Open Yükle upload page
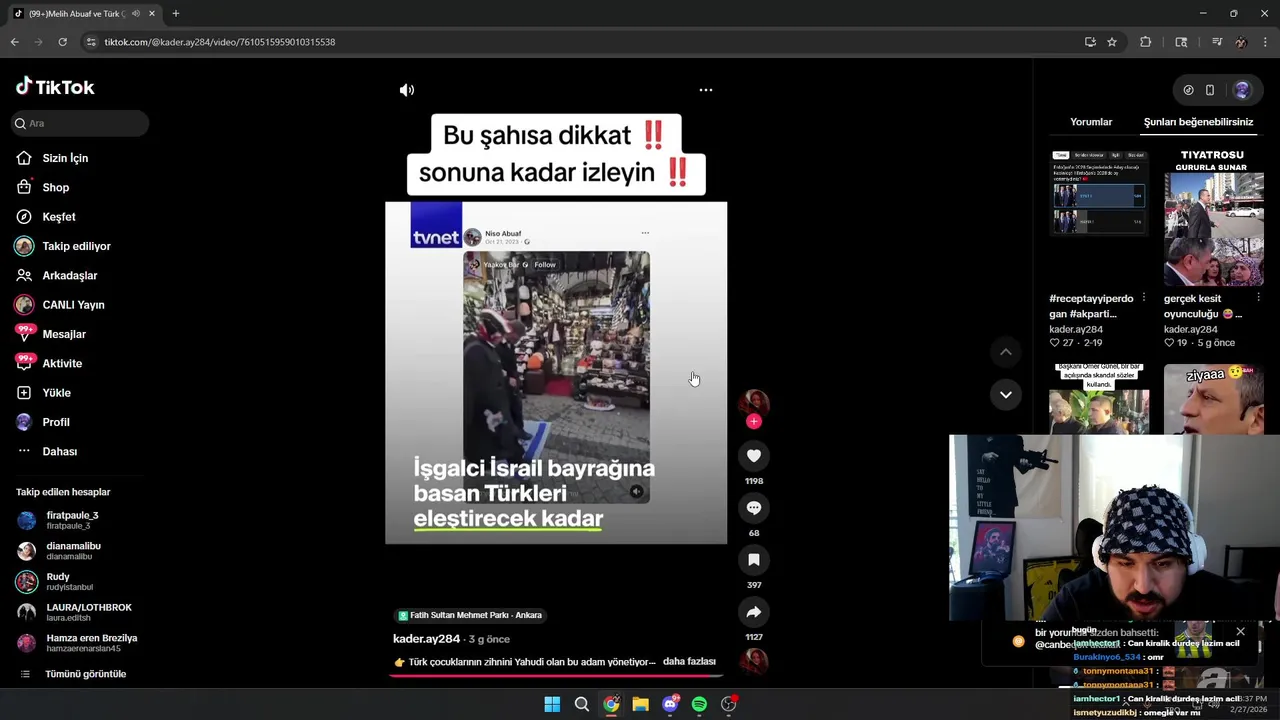Screen dimensions: 1280x720 (57, 393)
